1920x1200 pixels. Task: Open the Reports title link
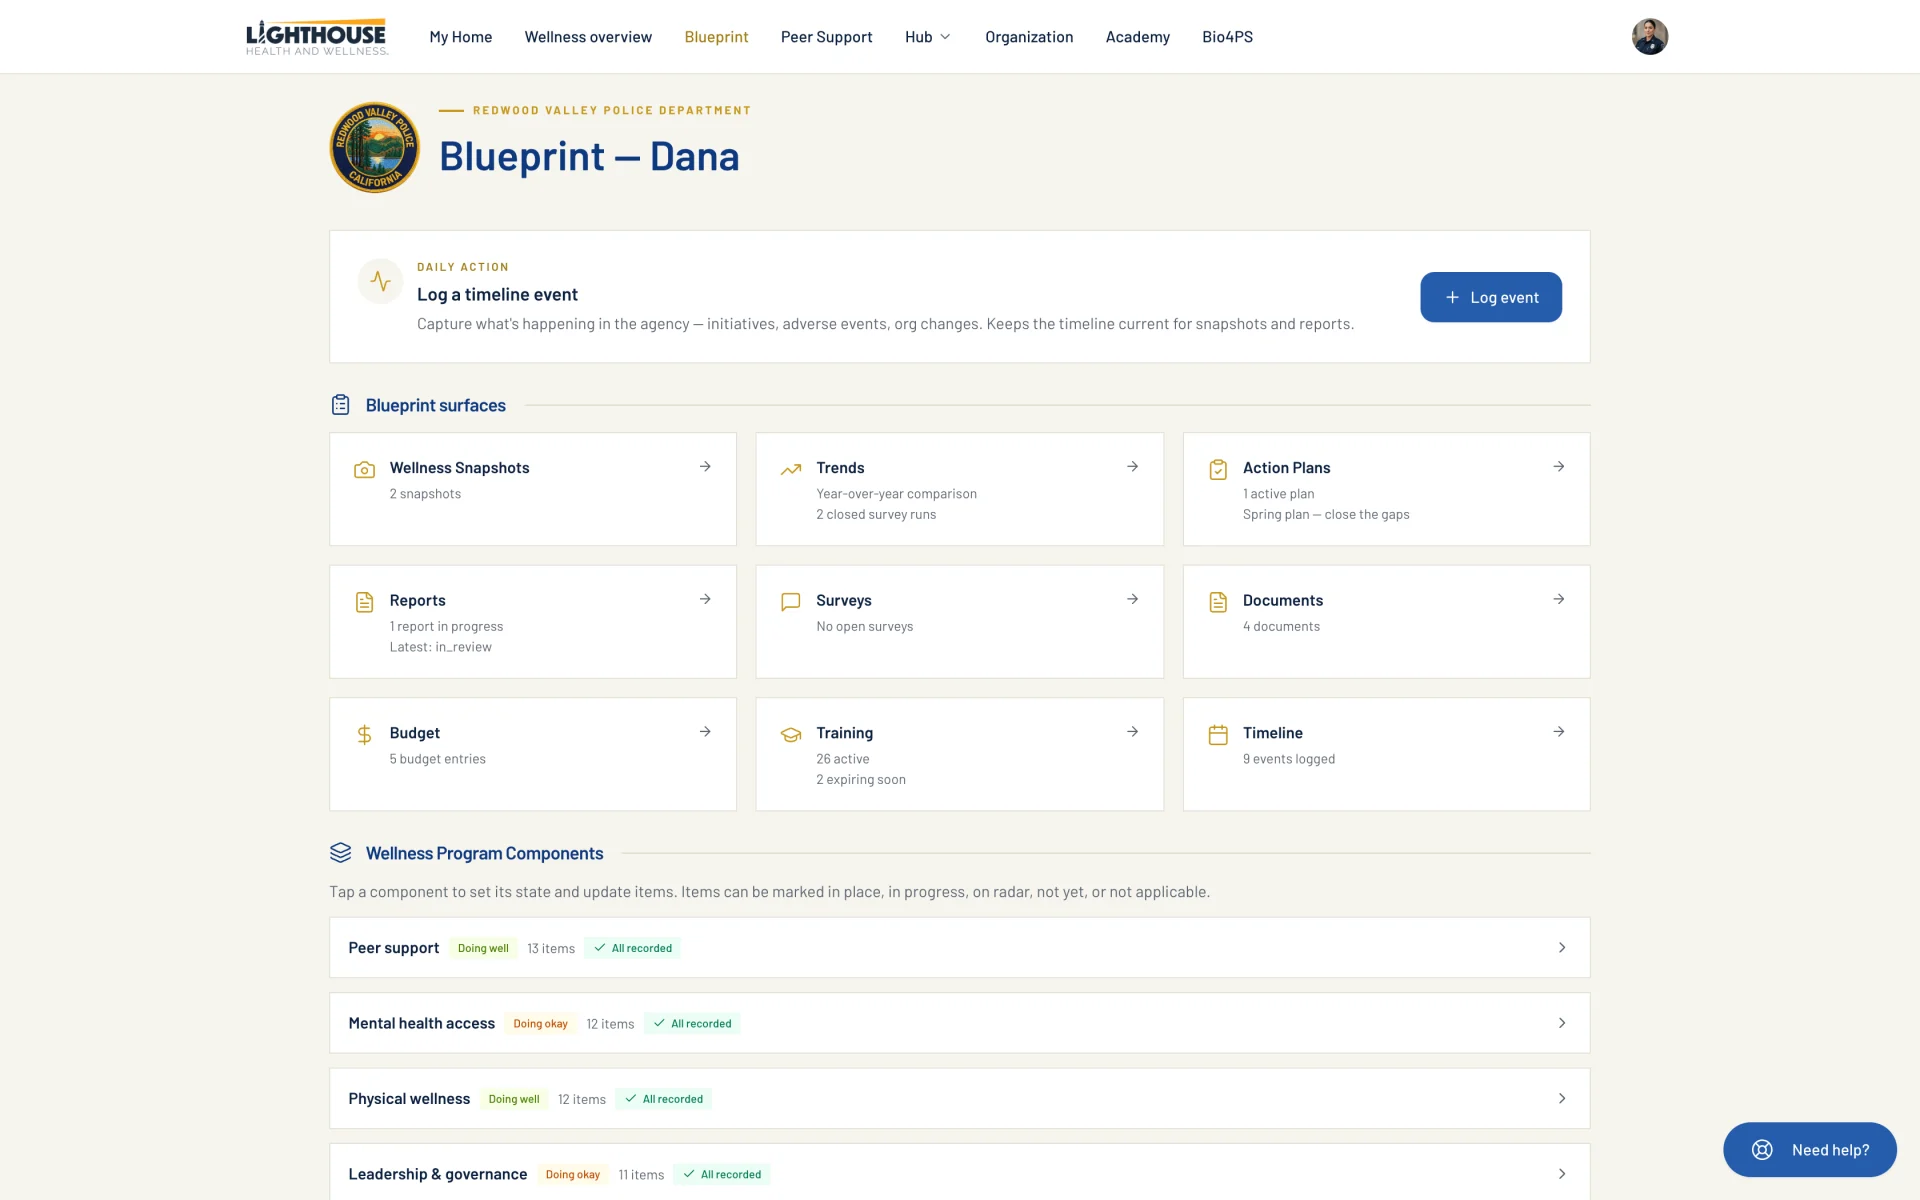click(x=417, y=601)
